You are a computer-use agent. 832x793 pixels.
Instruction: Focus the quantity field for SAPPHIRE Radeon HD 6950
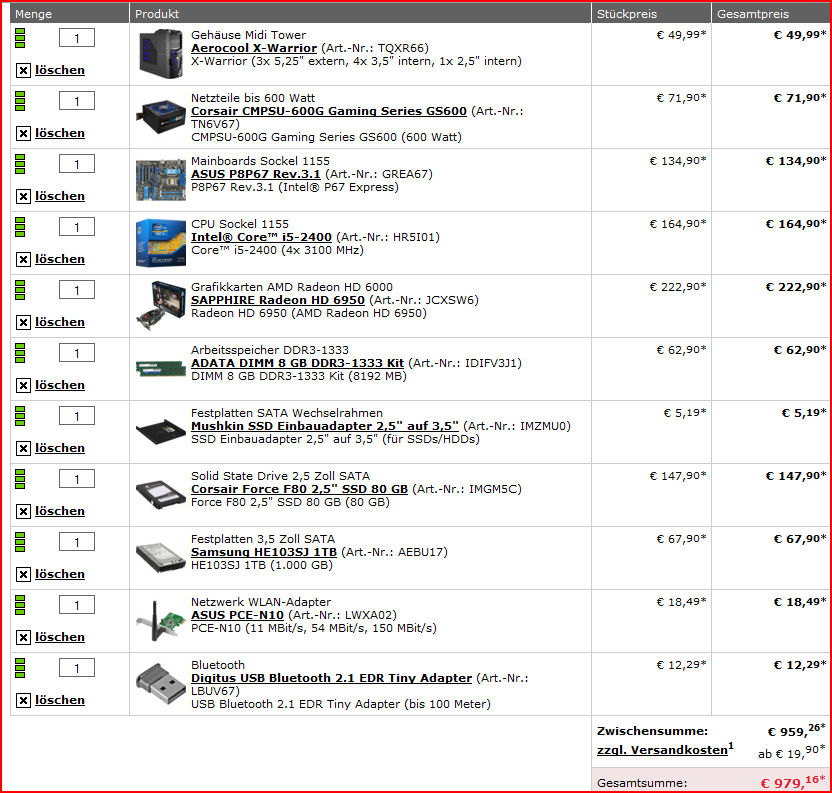click(77, 290)
